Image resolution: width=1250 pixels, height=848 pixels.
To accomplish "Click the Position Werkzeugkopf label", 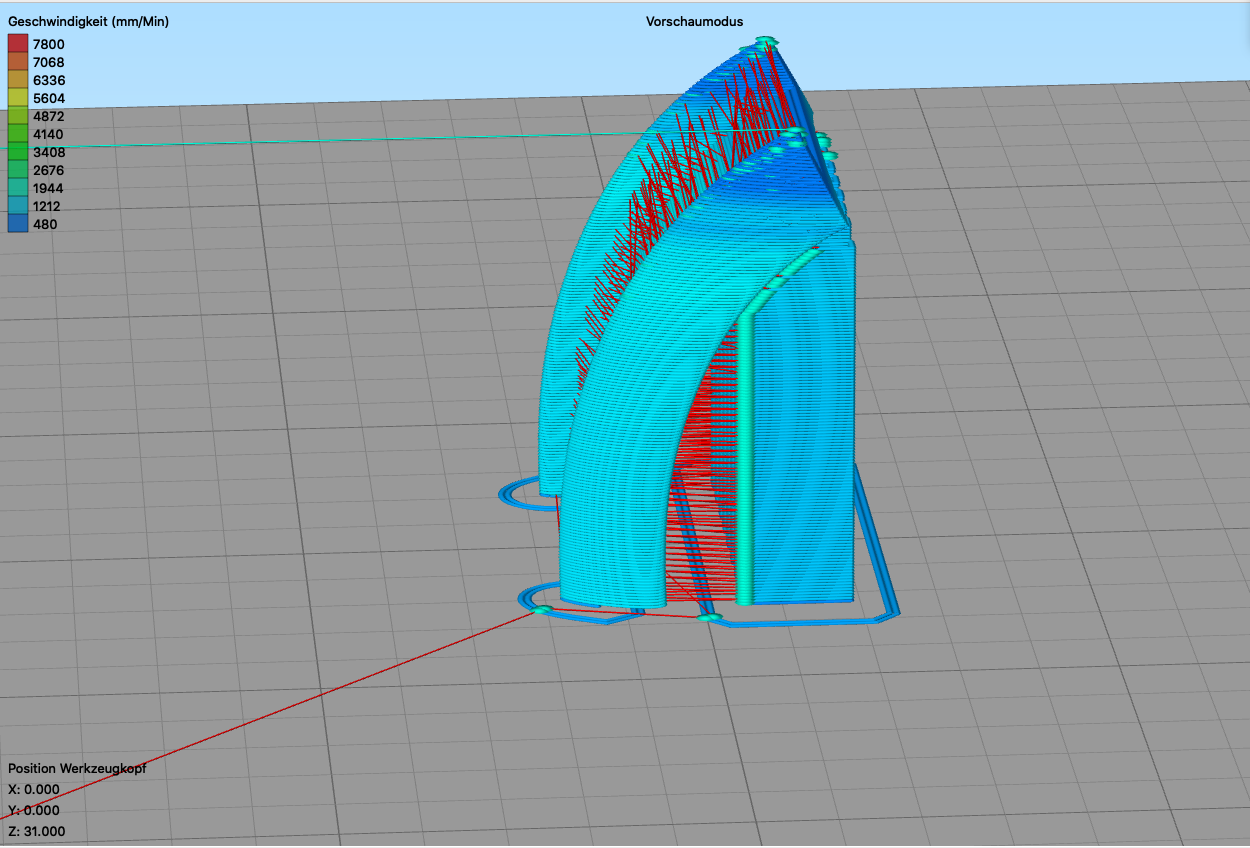I will (77, 768).
